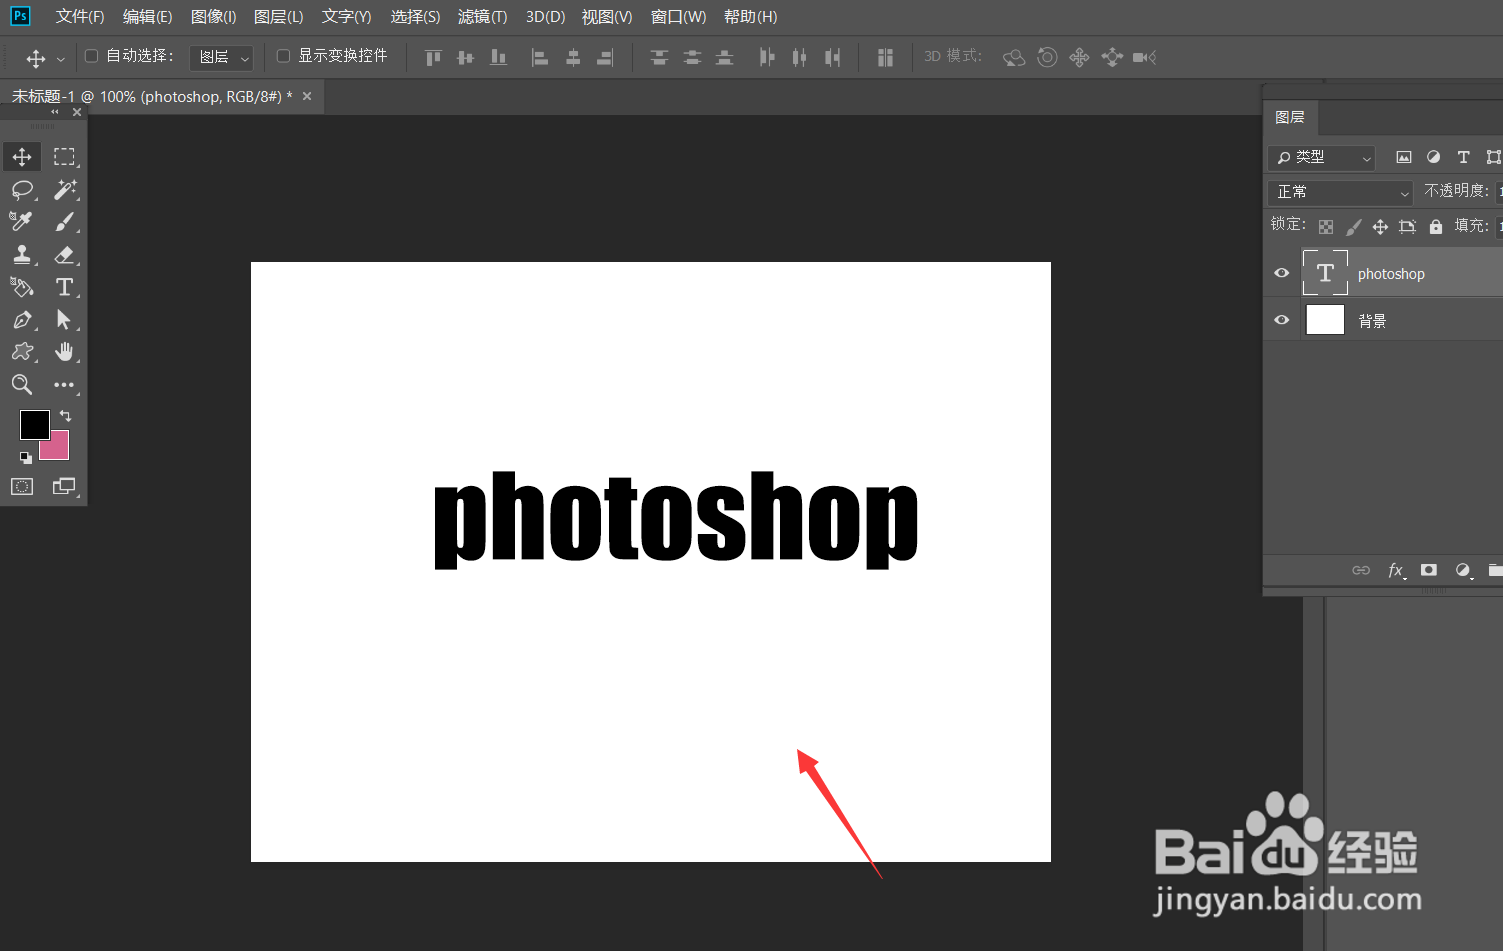This screenshot has width=1503, height=951.
Task: Select the Paint Bucket tool
Action: click(22, 287)
